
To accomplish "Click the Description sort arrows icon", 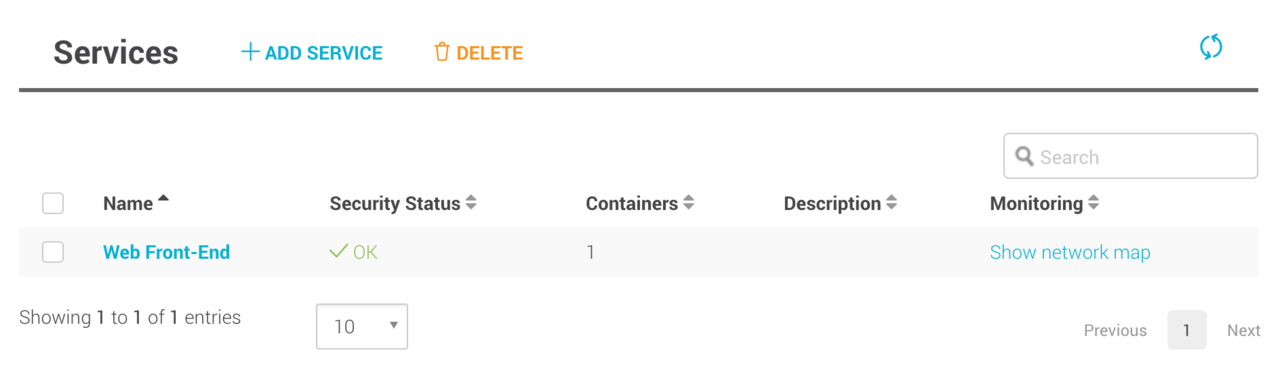I will (x=891, y=203).
